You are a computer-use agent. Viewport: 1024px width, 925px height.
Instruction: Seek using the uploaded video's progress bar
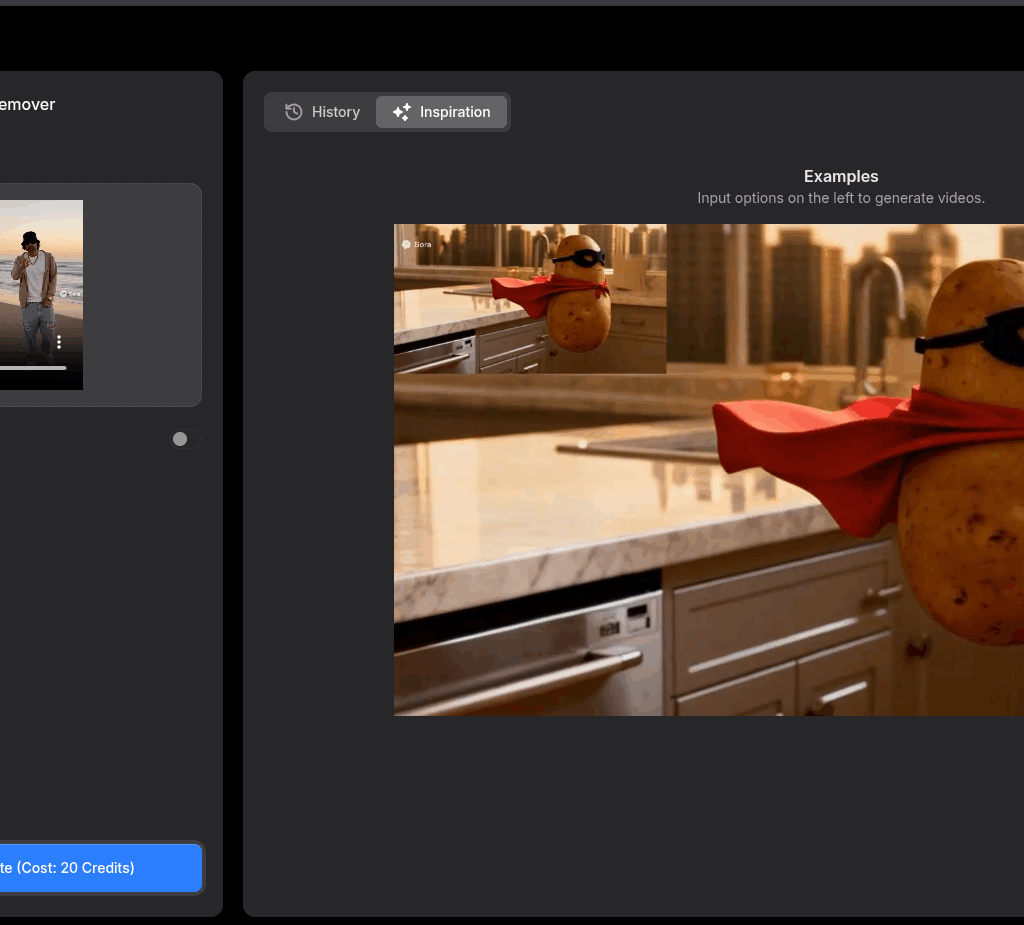tap(30, 368)
